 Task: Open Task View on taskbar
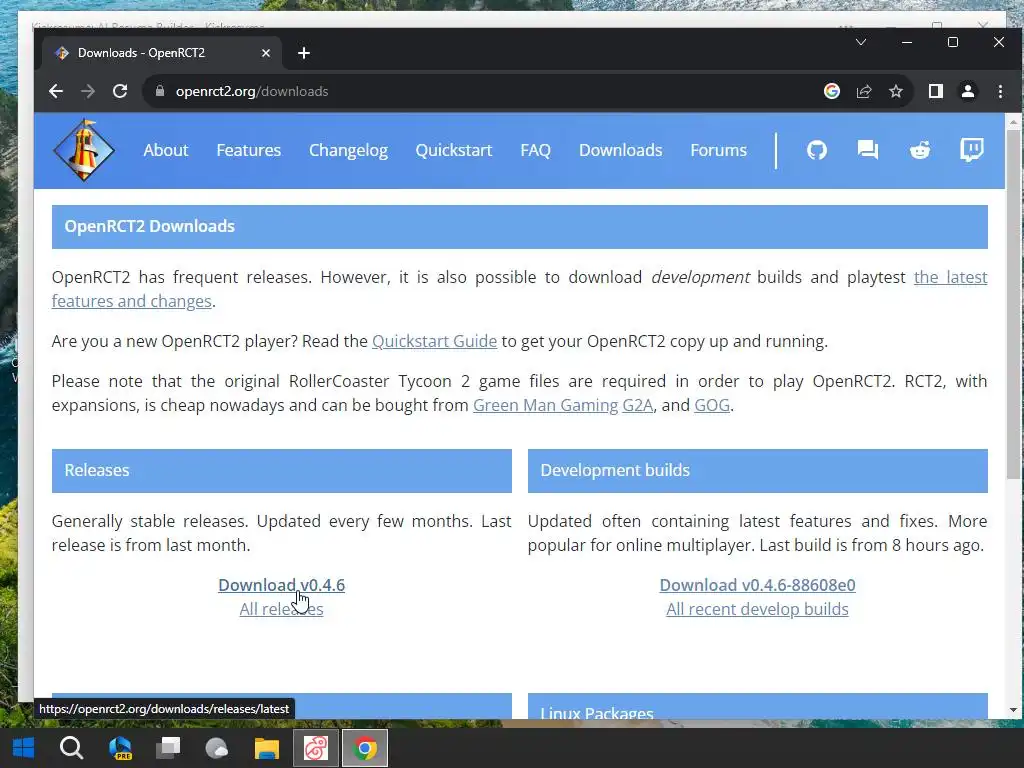[x=168, y=748]
